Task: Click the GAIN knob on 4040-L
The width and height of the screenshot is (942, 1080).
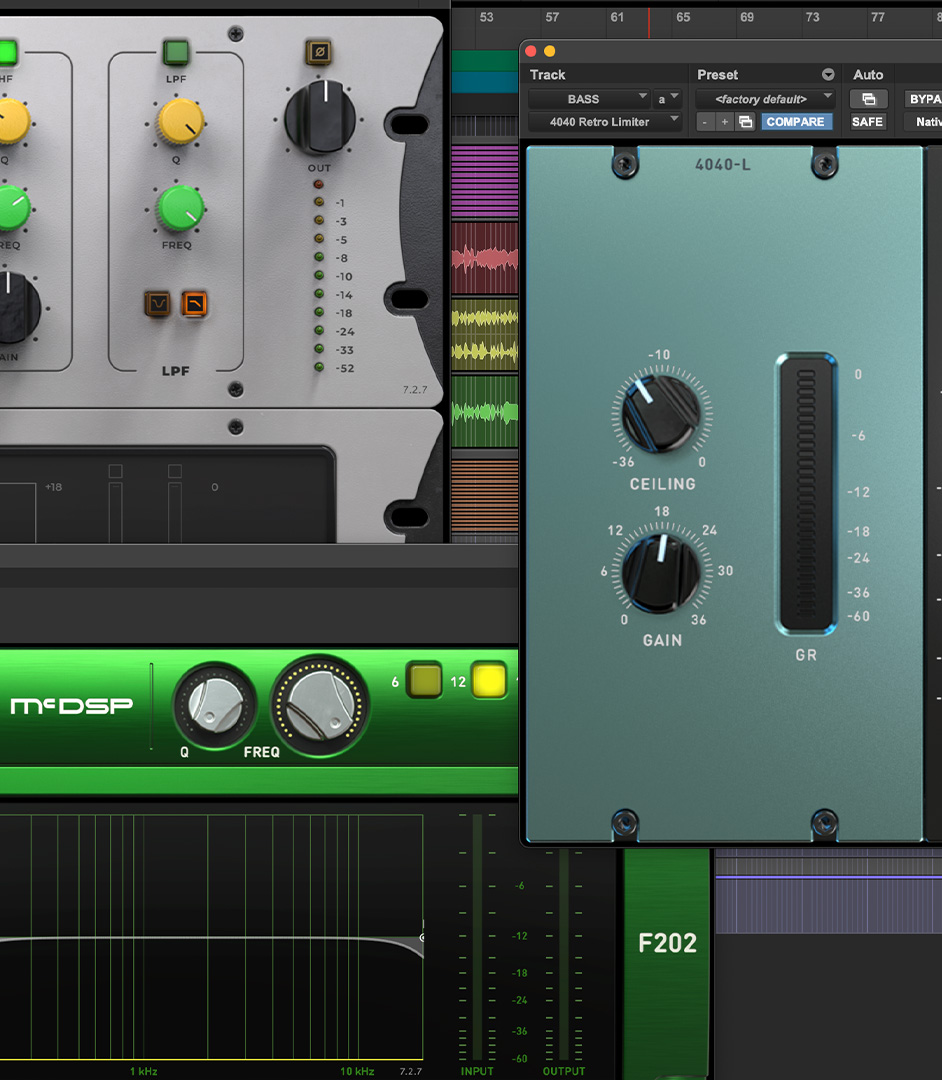Action: 661,573
